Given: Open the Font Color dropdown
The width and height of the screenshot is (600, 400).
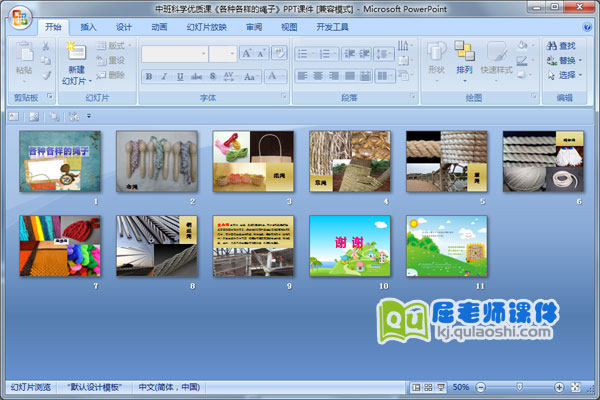Looking at the screenshot, I should coord(275,76).
